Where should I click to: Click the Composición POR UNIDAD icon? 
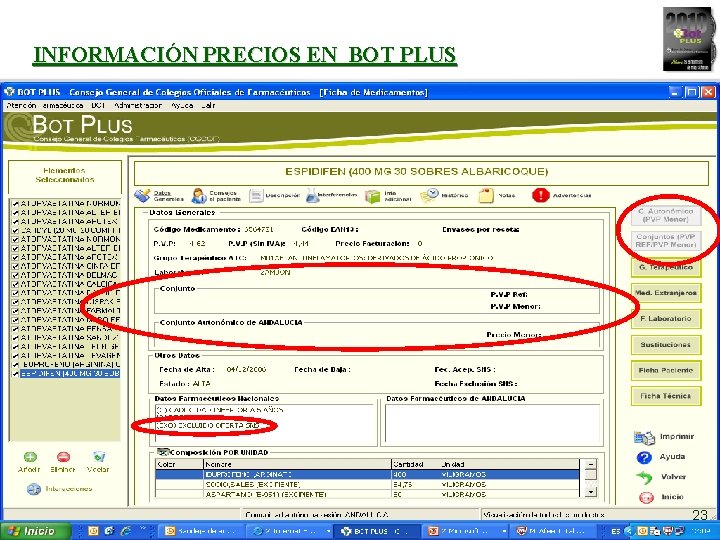163,452
